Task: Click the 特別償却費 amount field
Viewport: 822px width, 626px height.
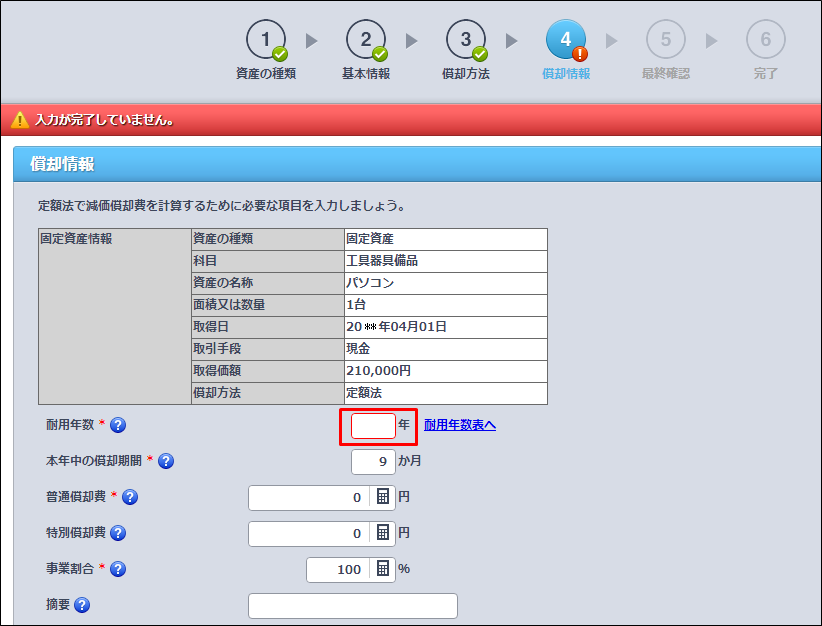Action: pos(309,534)
